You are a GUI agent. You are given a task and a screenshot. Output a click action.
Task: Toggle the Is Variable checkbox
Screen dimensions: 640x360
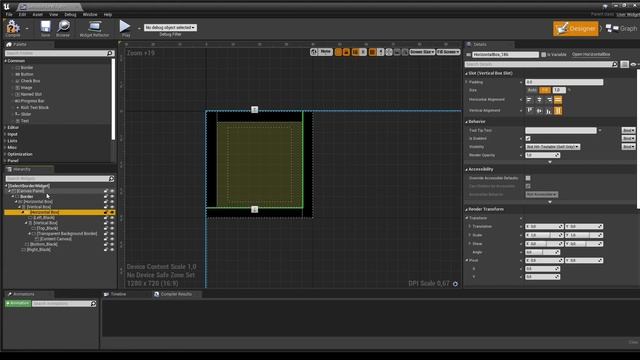[x=543, y=54]
